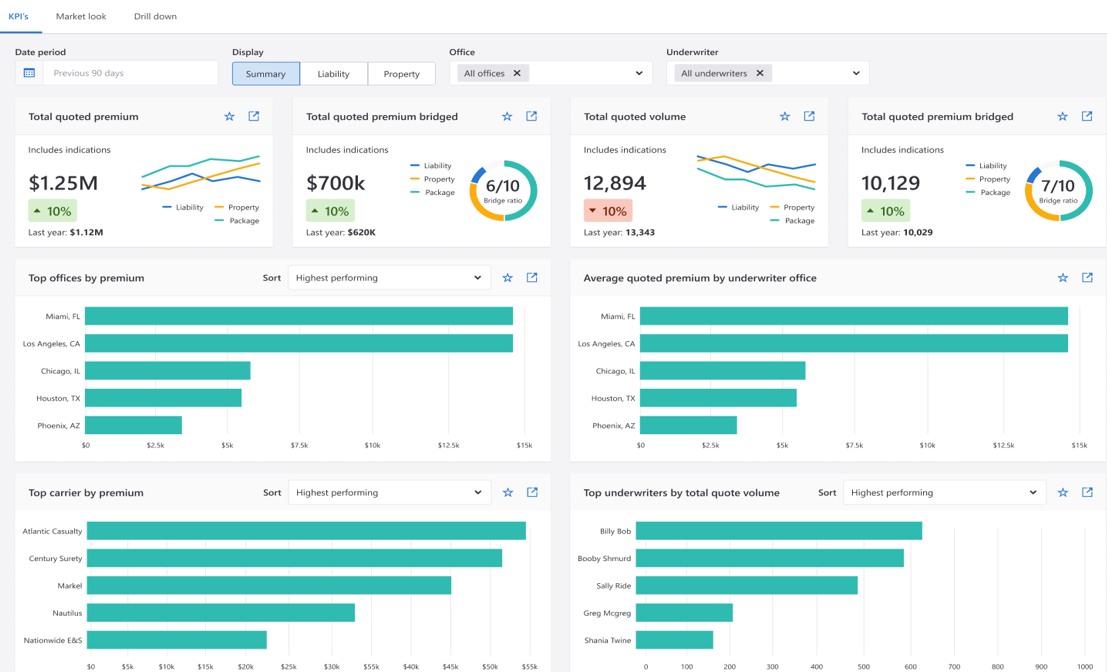
Task: Star the Top offices by premium chart
Action: (507, 278)
